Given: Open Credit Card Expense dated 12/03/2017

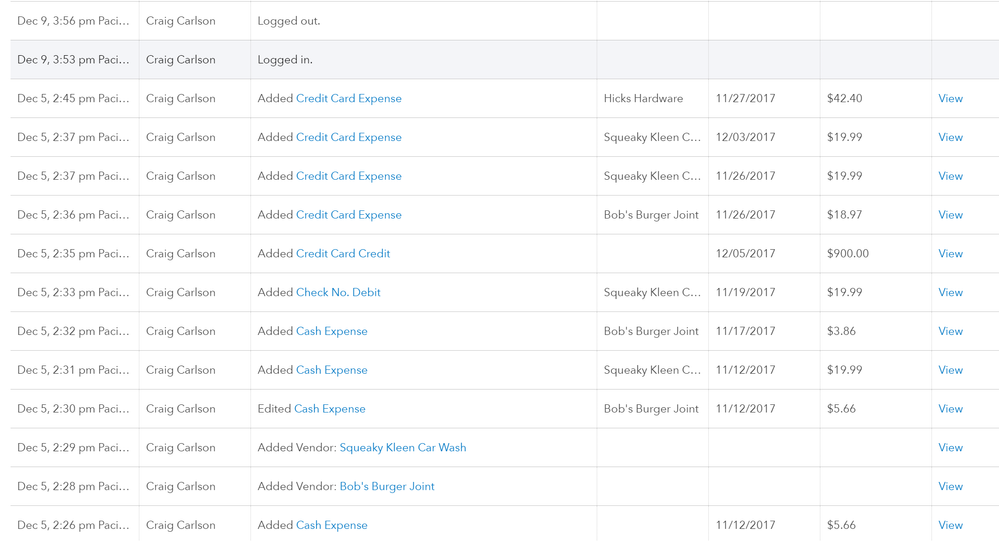Looking at the screenshot, I should tap(348, 138).
